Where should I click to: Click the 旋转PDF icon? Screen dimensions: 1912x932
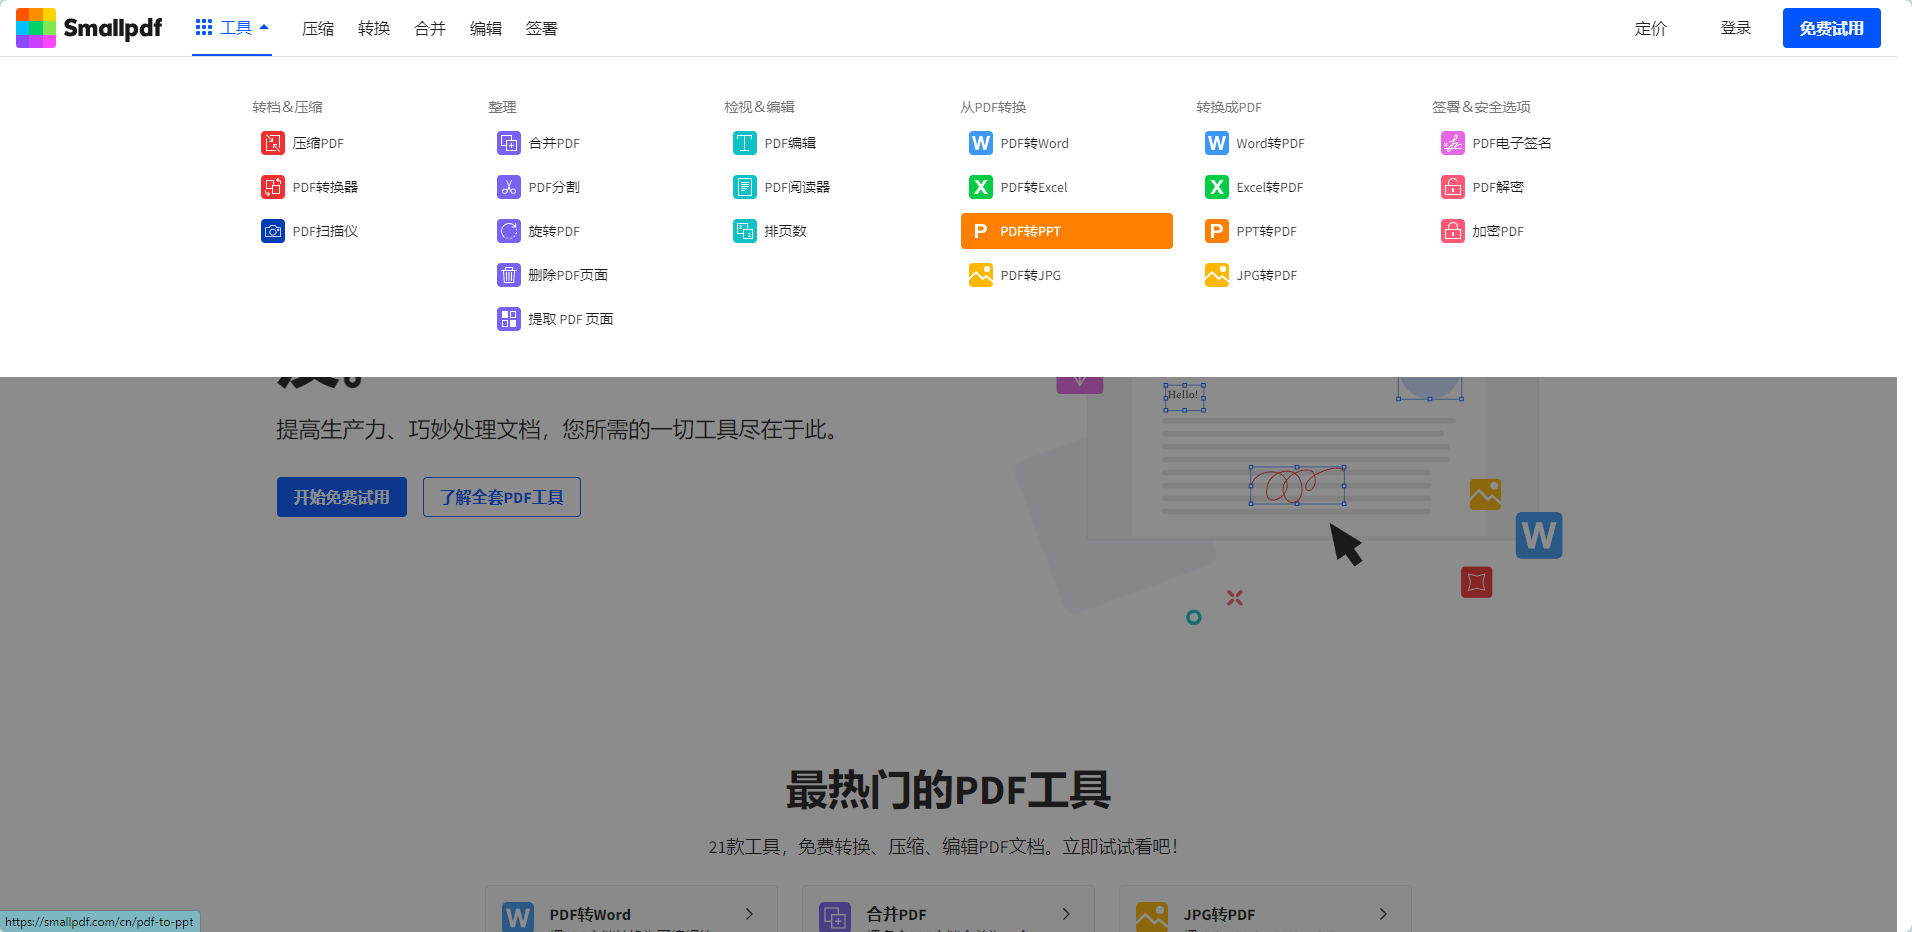coord(509,231)
